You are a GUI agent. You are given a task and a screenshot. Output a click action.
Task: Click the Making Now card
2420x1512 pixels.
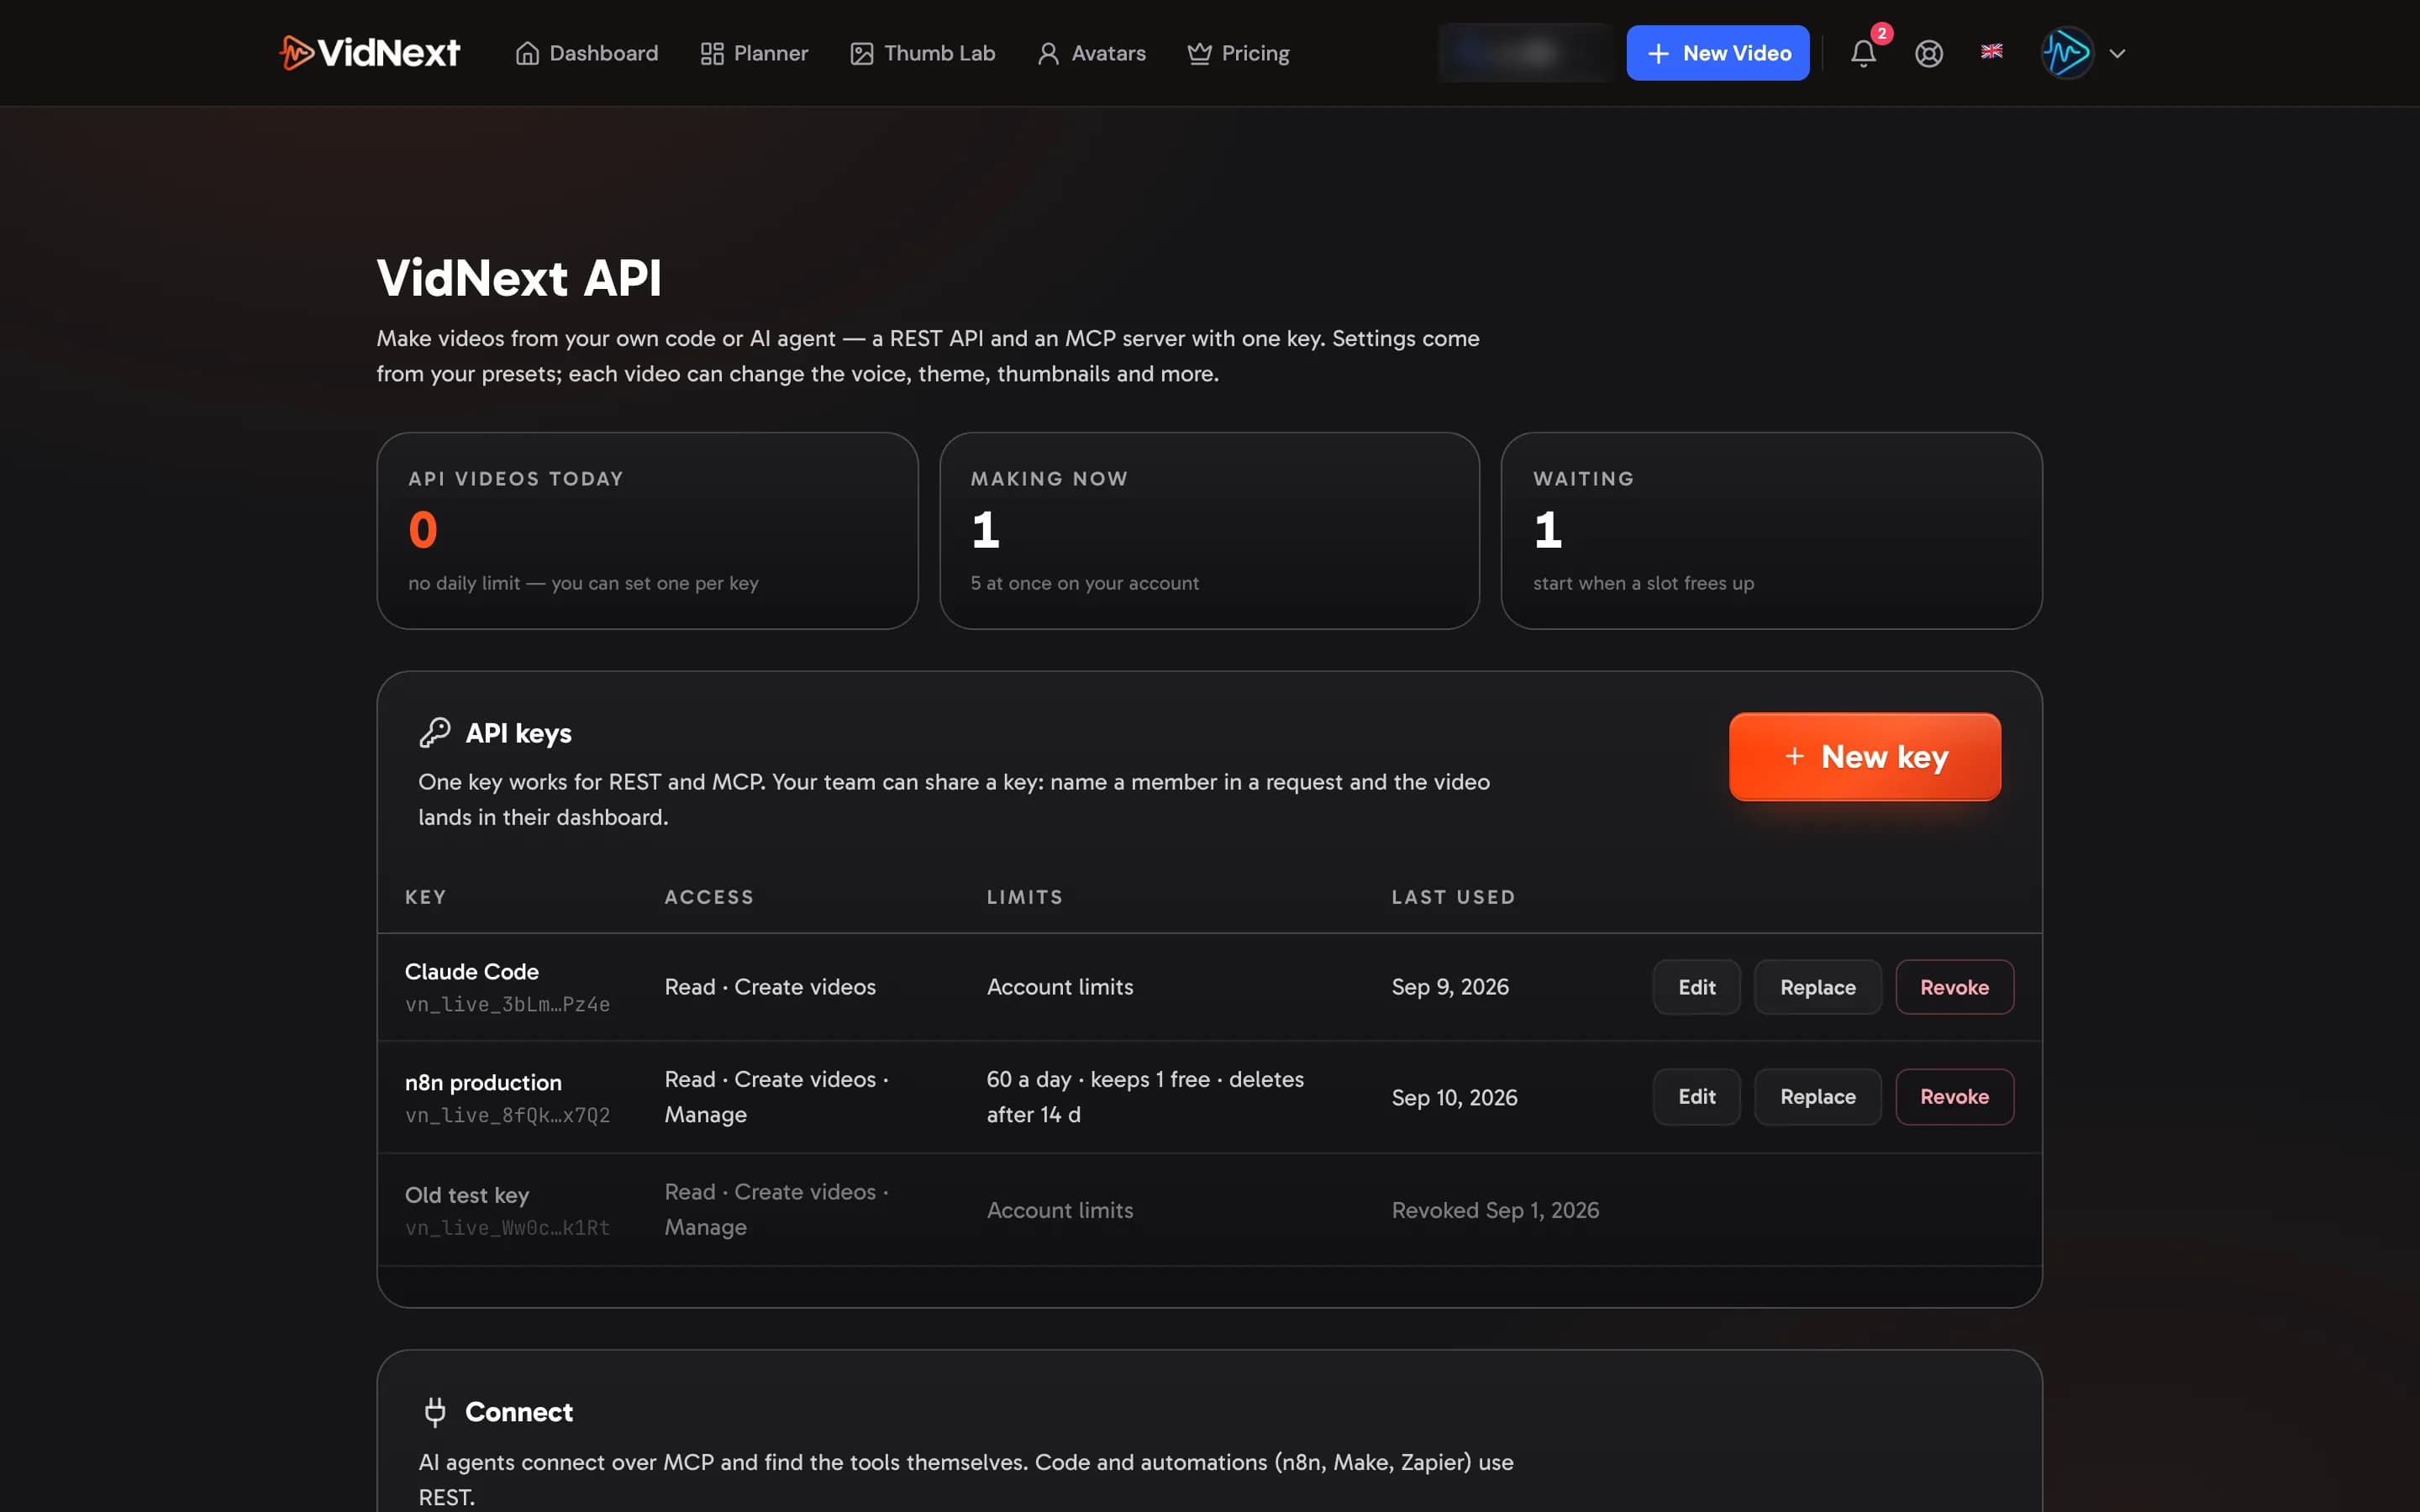(1209, 530)
